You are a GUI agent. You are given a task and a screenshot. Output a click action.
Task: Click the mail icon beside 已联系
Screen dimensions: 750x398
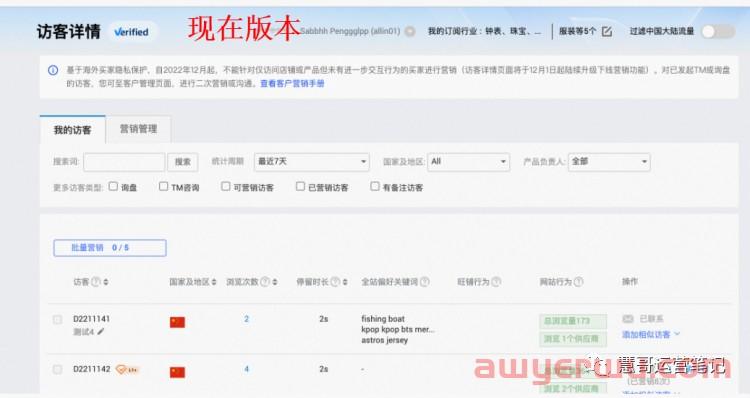(628, 319)
